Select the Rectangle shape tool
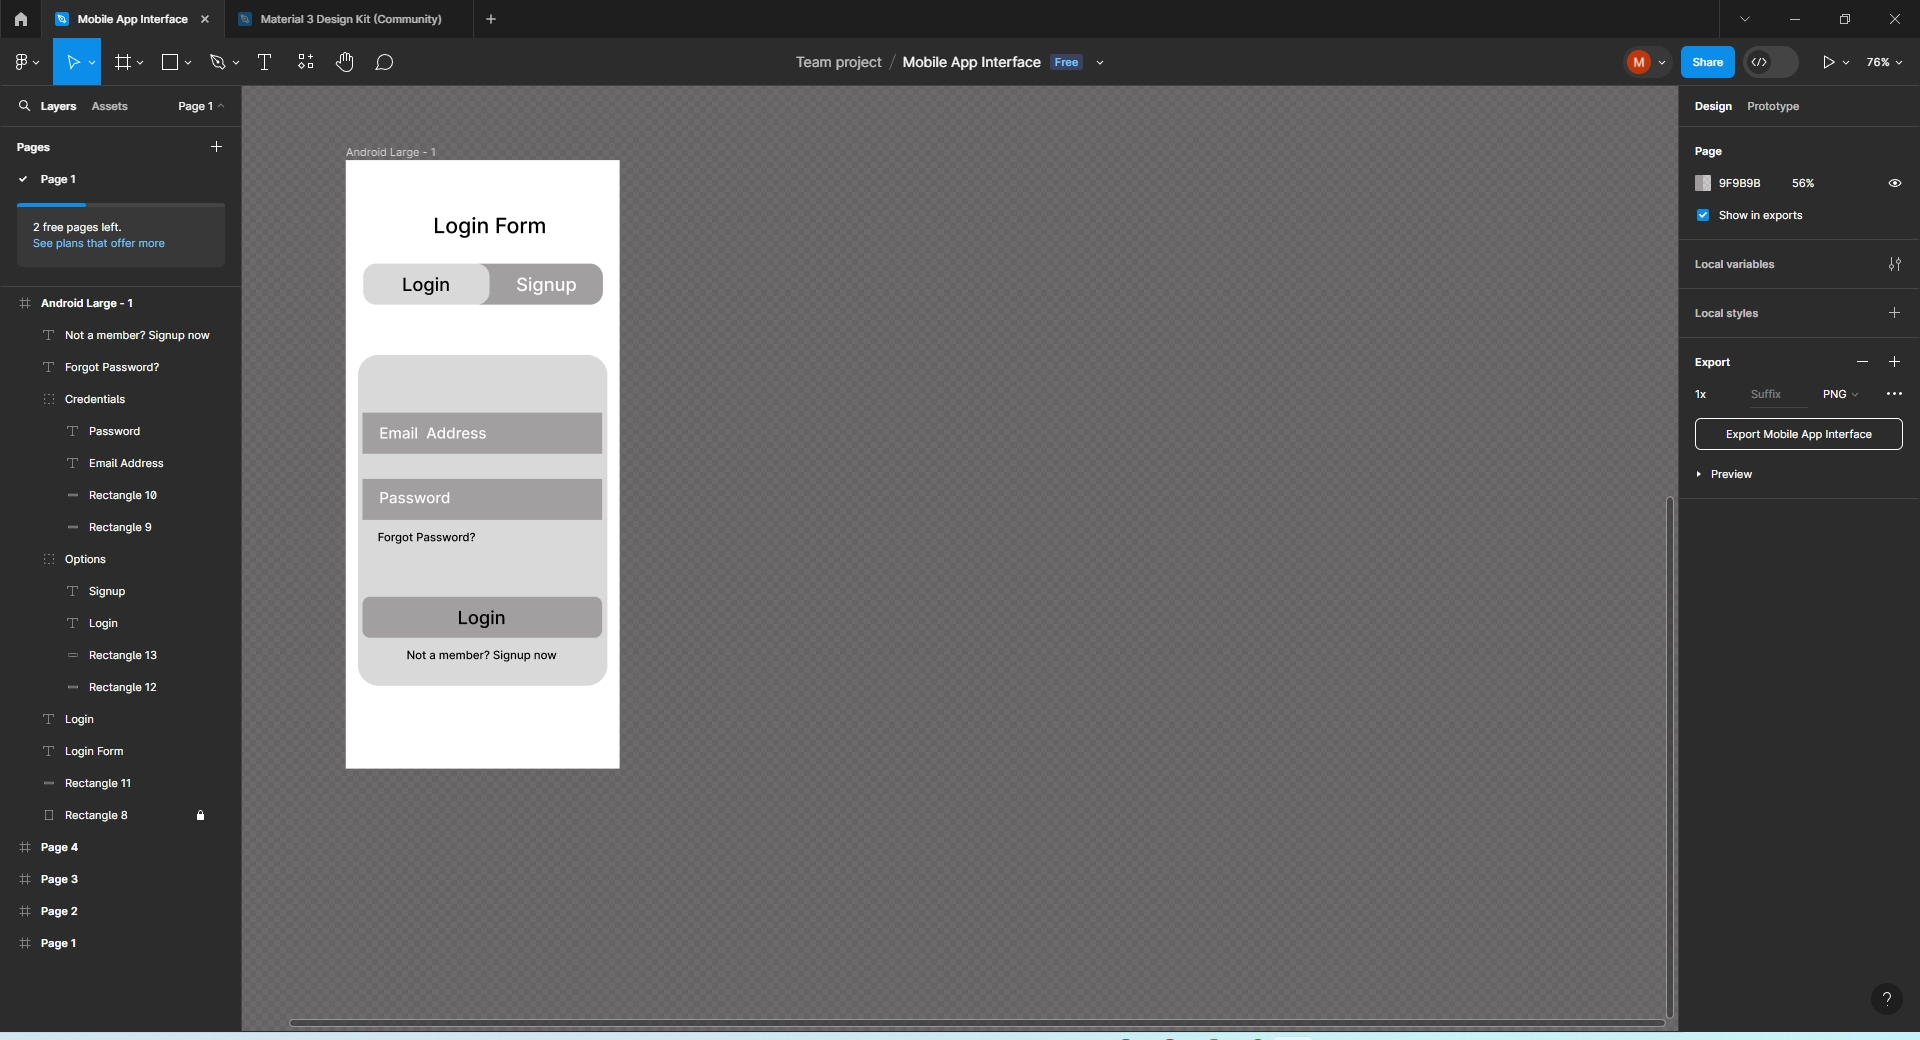Image resolution: width=1920 pixels, height=1040 pixels. pos(170,62)
